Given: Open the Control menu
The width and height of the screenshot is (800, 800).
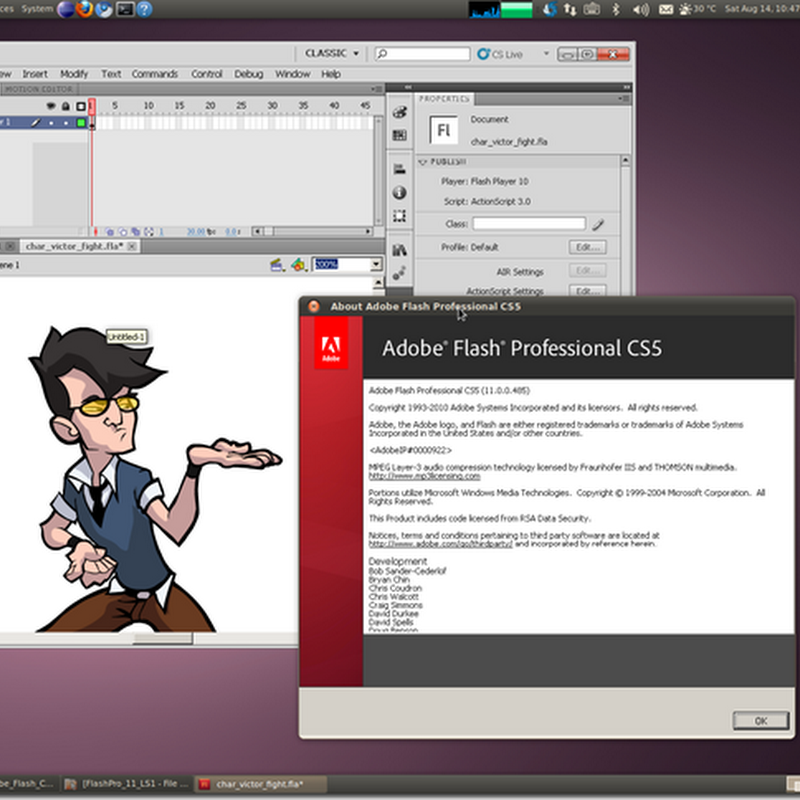Looking at the screenshot, I should 207,74.
